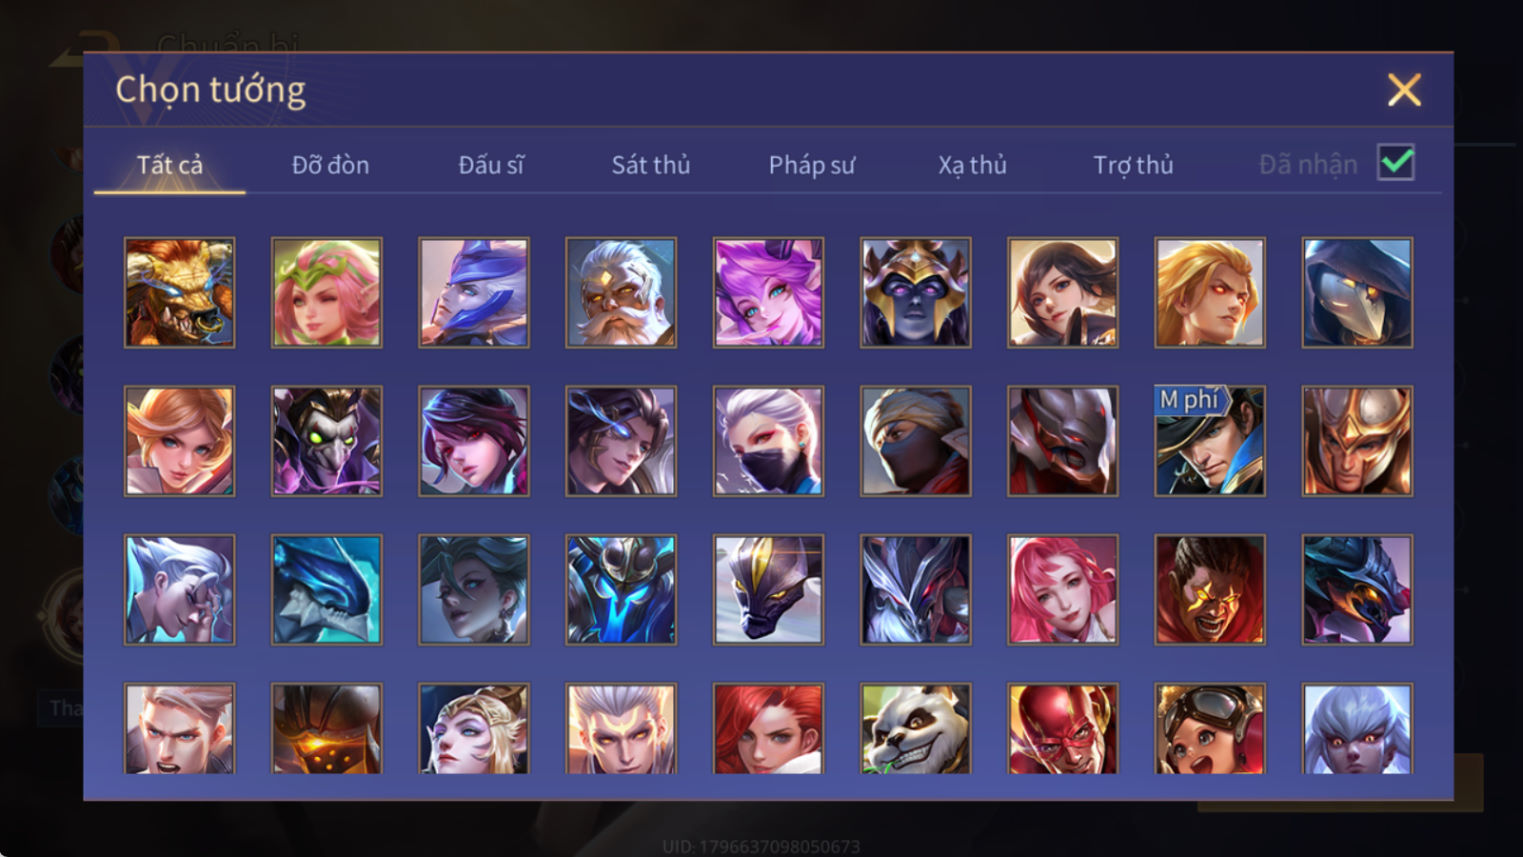
Task: Pick the goggles-wearing pilot girl hero
Action: [x=1209, y=729]
